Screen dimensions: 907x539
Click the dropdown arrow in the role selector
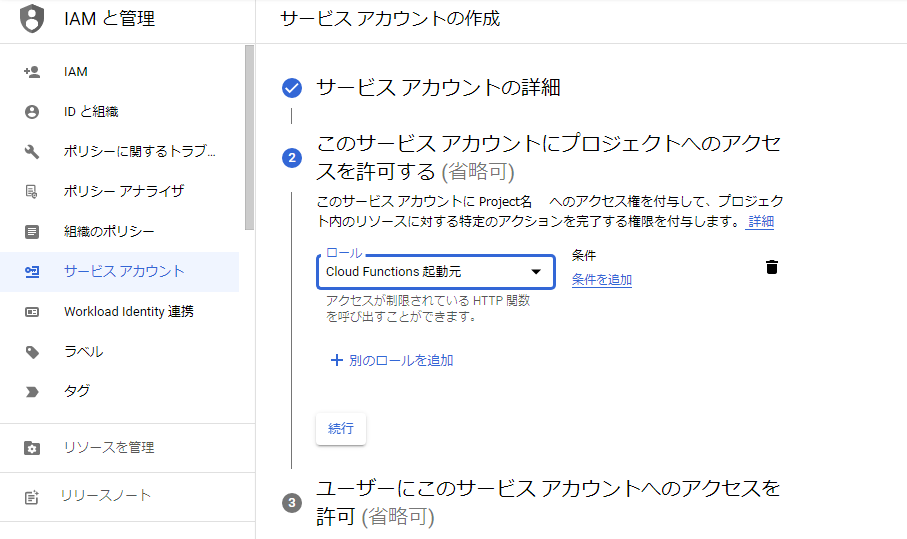(536, 272)
